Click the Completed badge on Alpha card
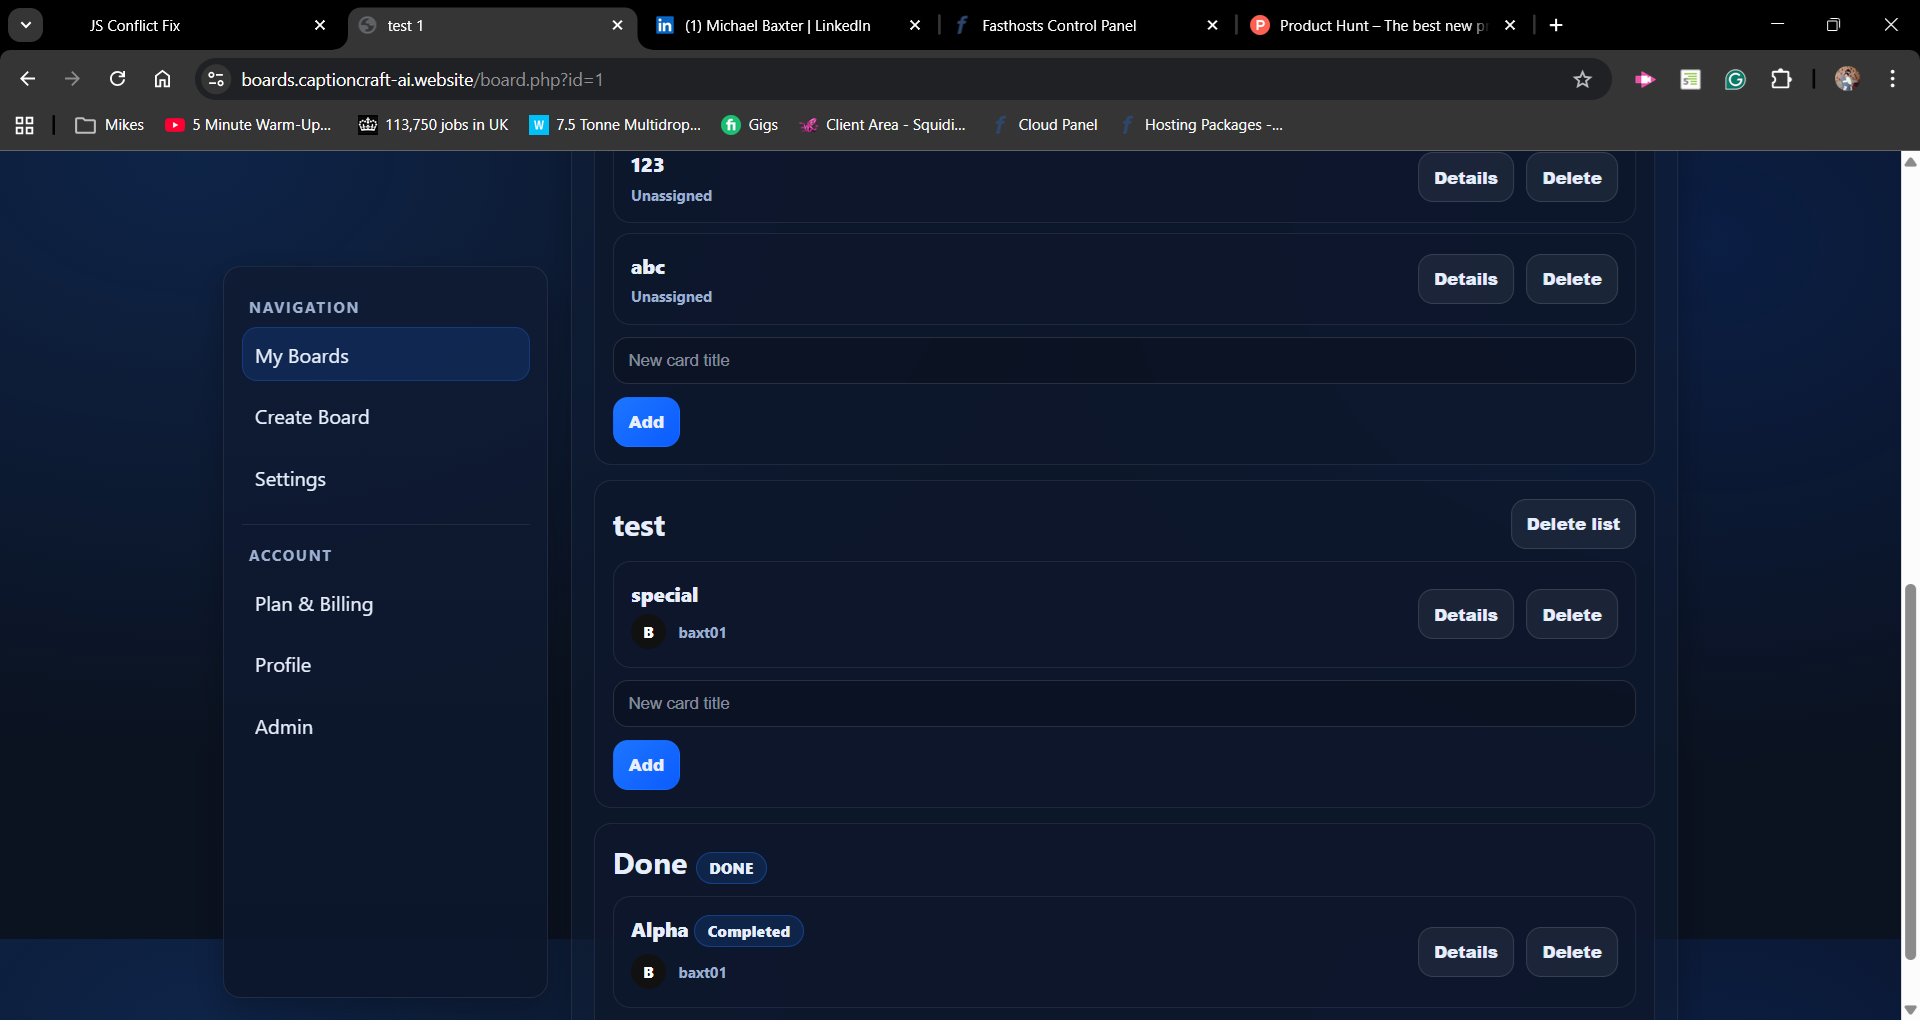Image resolution: width=1920 pixels, height=1020 pixels. [748, 930]
